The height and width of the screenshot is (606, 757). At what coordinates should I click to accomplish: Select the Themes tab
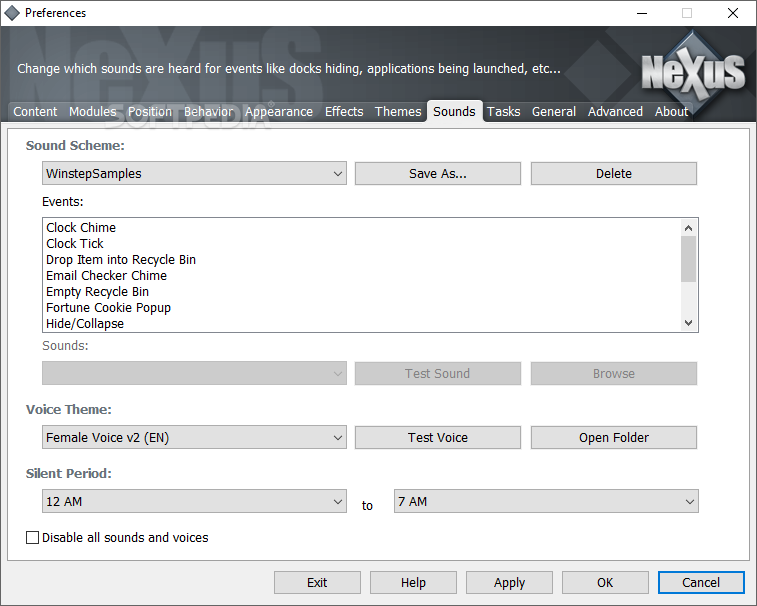point(398,112)
